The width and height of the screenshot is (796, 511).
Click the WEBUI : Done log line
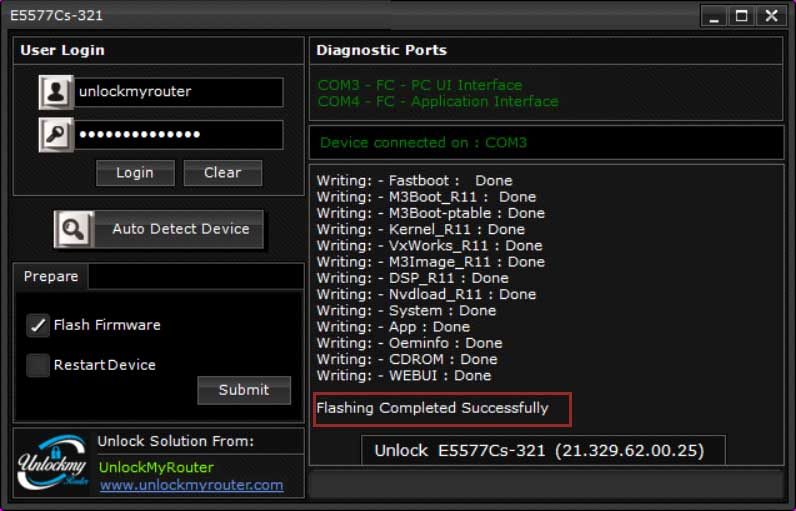[404, 376]
